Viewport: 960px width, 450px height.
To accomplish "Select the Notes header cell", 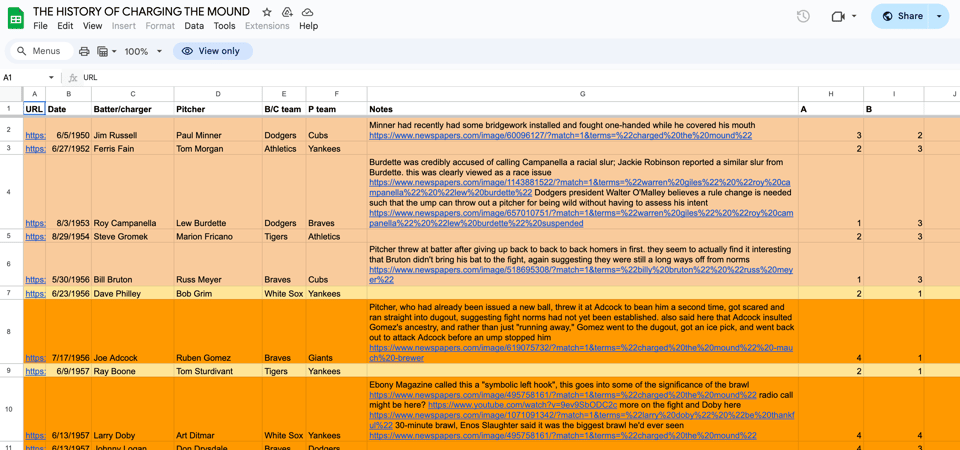I will point(582,109).
